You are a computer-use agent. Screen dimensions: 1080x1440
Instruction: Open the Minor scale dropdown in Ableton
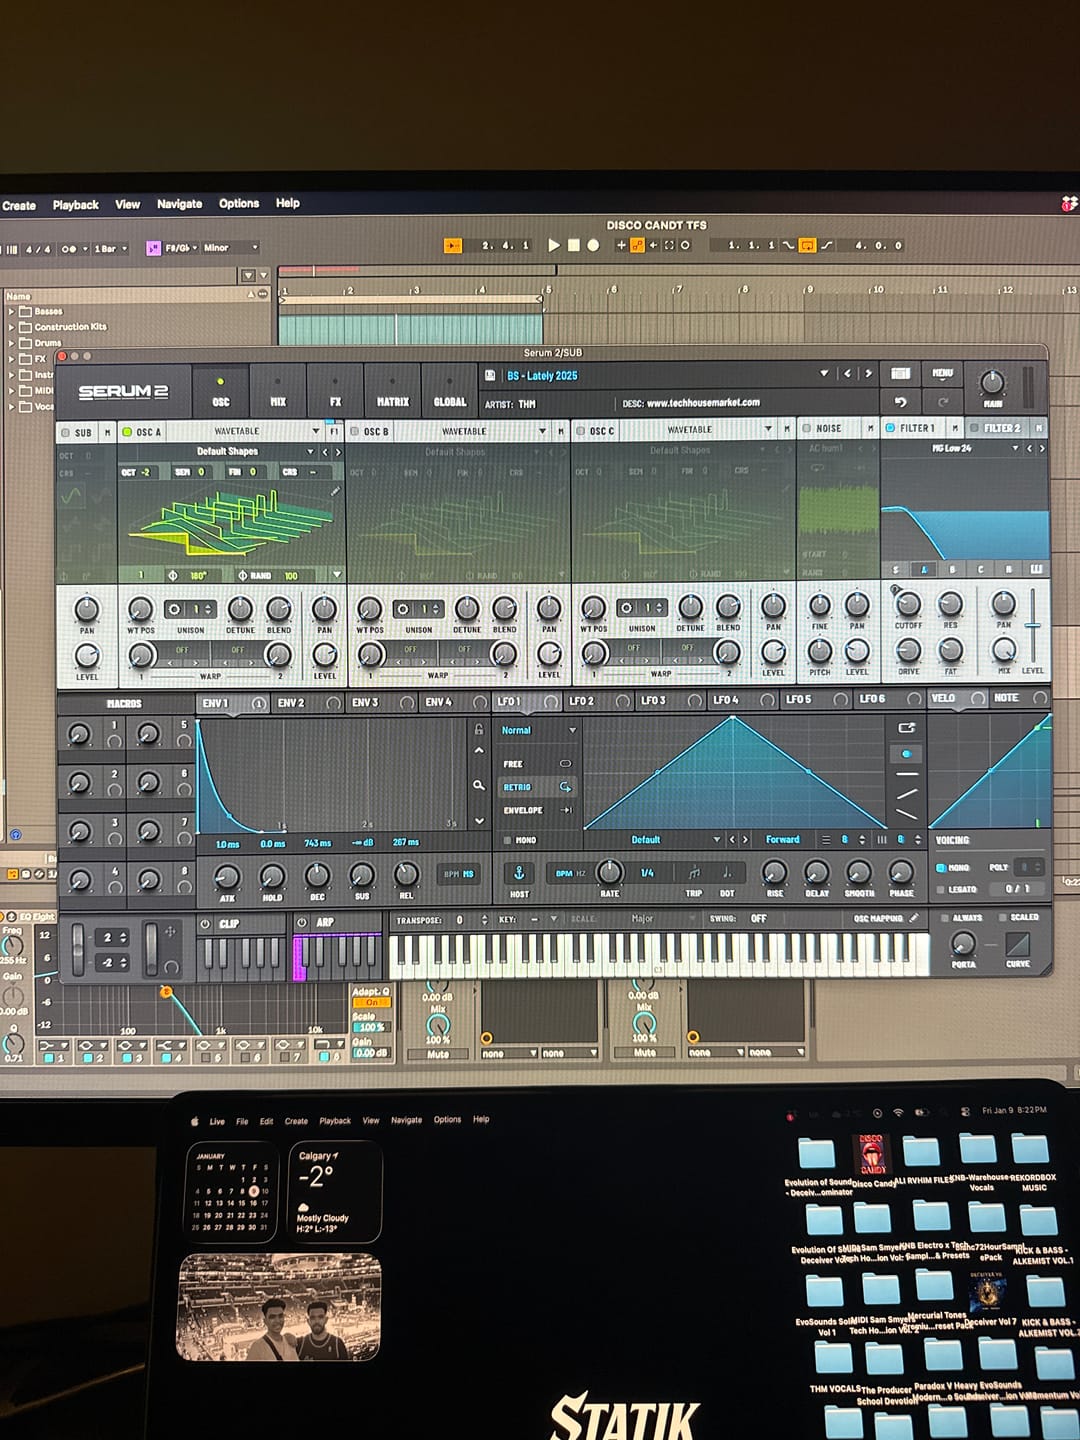click(232, 247)
